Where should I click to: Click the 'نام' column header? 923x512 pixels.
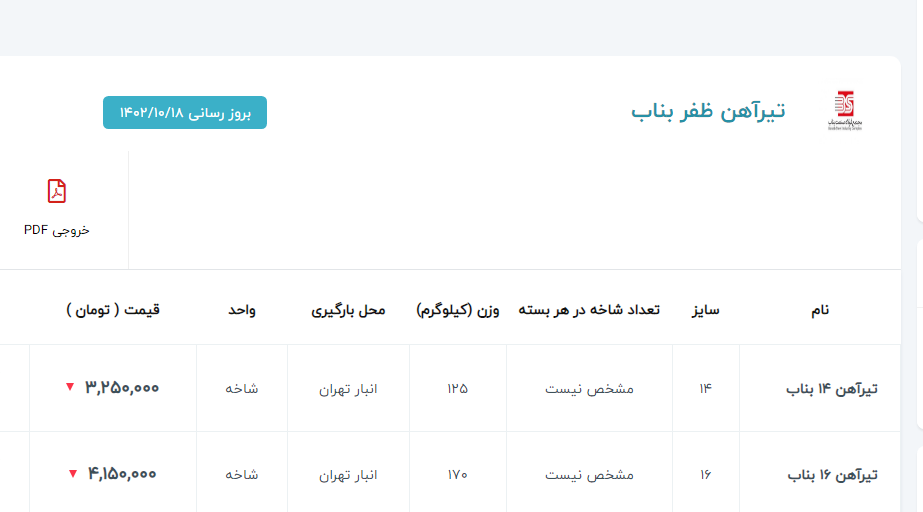[819, 310]
